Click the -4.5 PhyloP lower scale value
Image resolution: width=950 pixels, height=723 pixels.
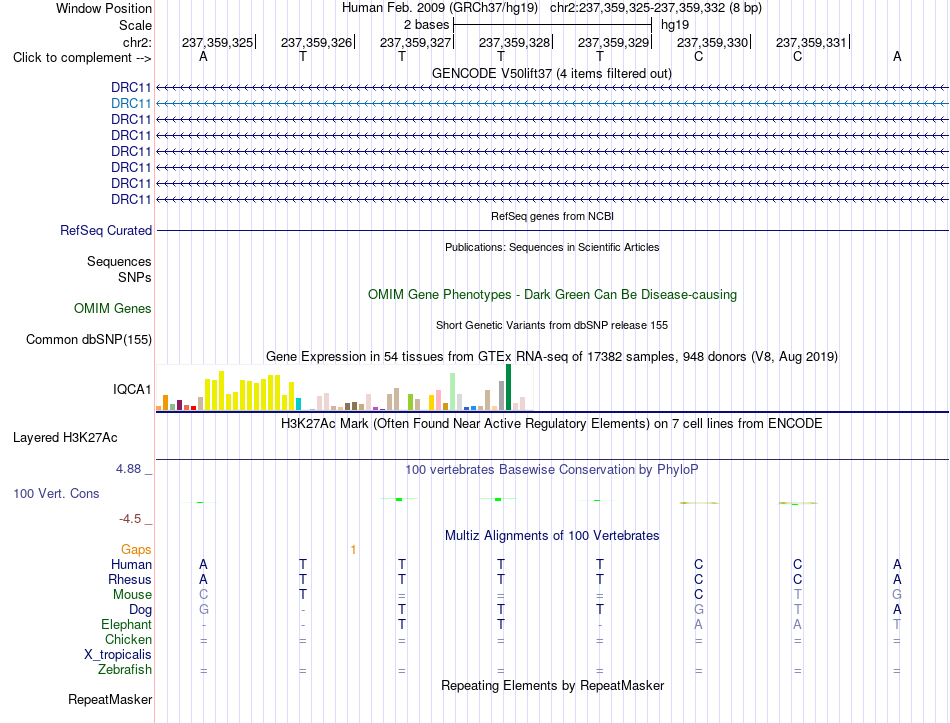pyautogui.click(x=130, y=519)
